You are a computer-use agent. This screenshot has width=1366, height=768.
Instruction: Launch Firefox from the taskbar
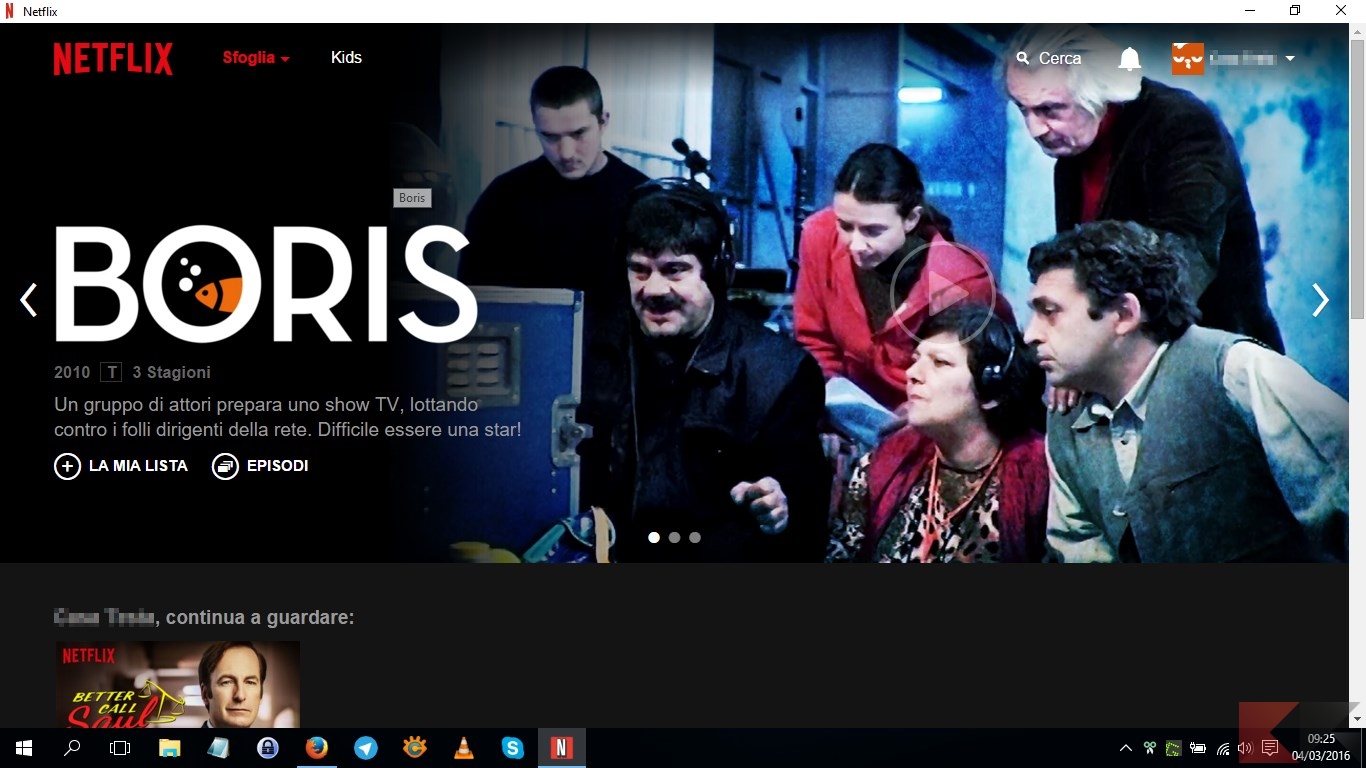316,748
